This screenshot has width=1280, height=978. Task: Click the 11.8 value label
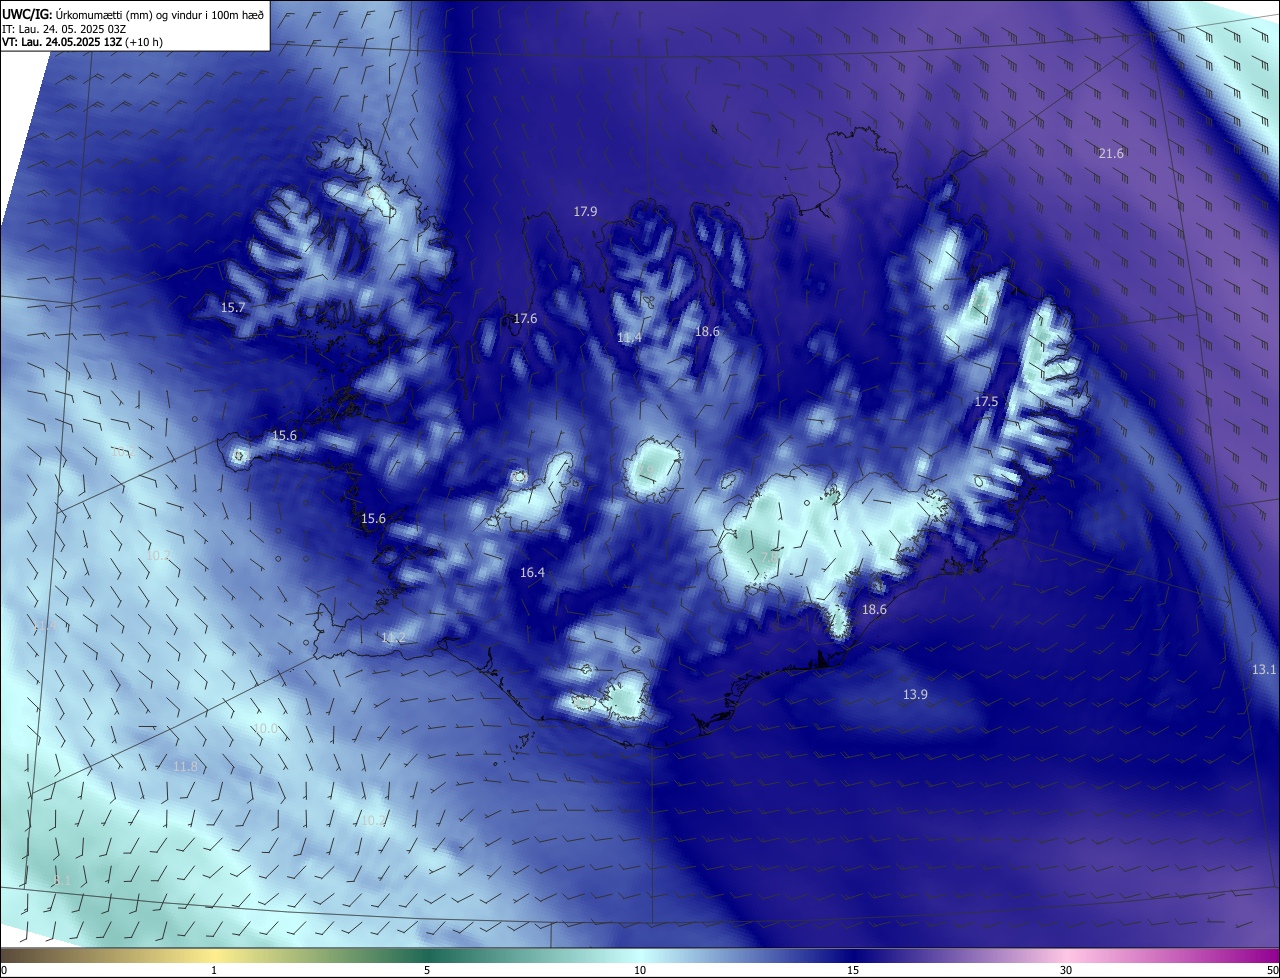coord(186,766)
